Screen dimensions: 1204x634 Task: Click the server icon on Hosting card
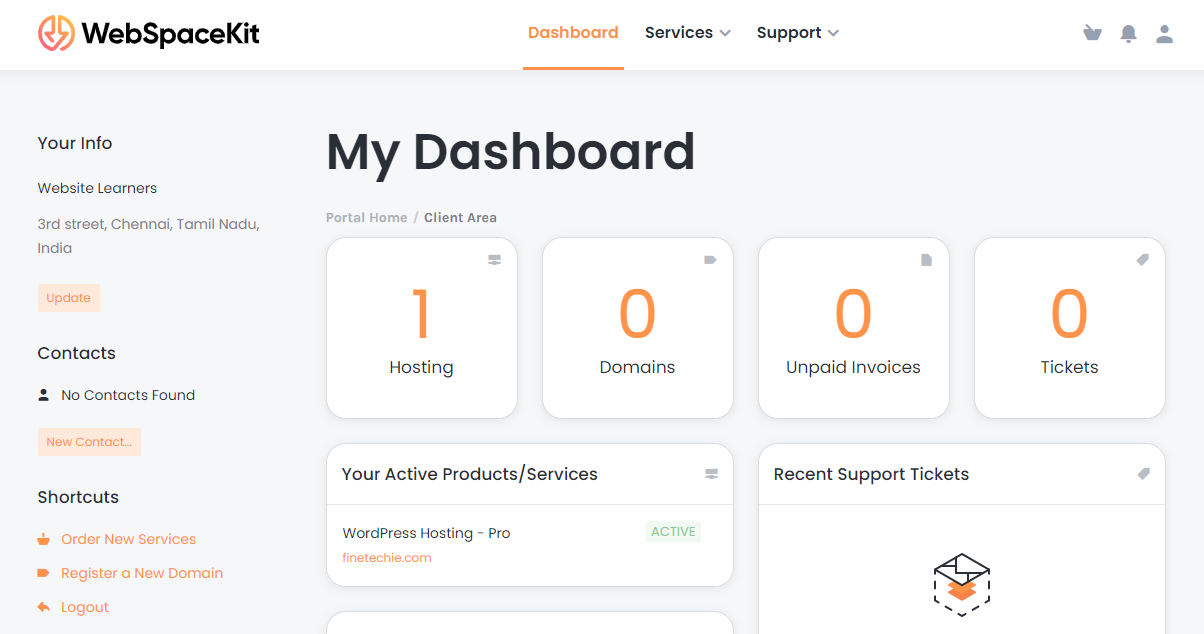(494, 260)
